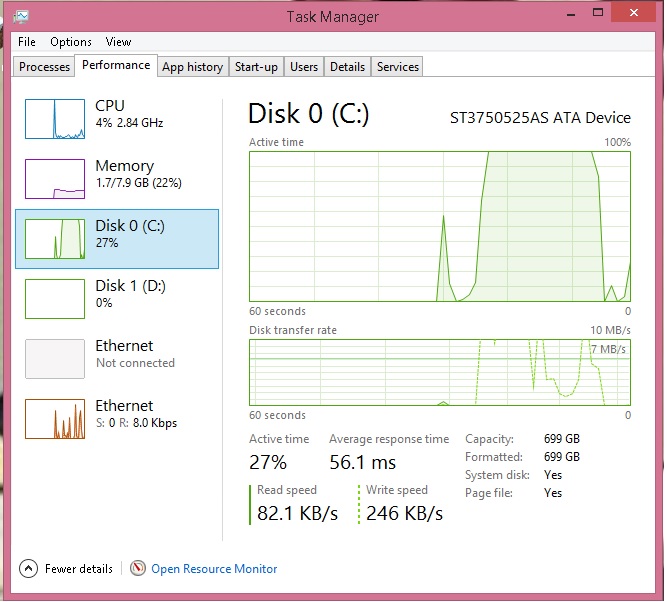Select the CPU usage mini graph

pyautogui.click(x=55, y=119)
